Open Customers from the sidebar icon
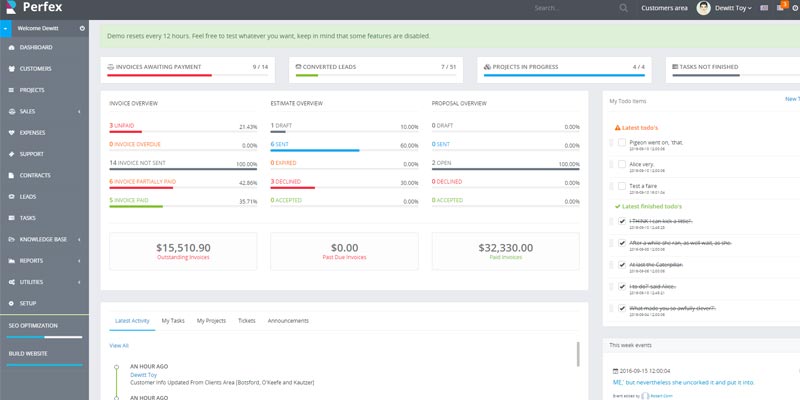The width and height of the screenshot is (800, 400). click(x=12, y=69)
